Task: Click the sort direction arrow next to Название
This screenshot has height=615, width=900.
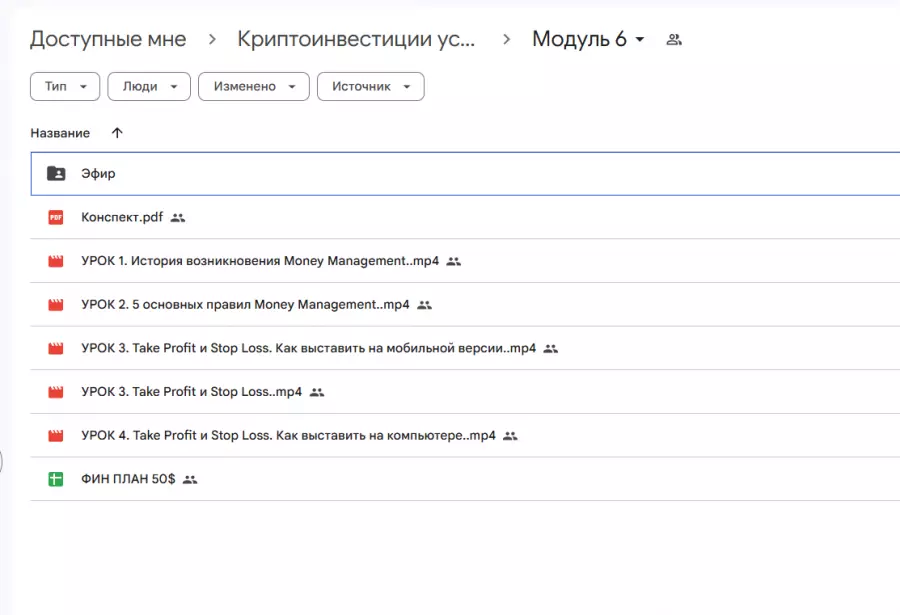Action: (117, 133)
